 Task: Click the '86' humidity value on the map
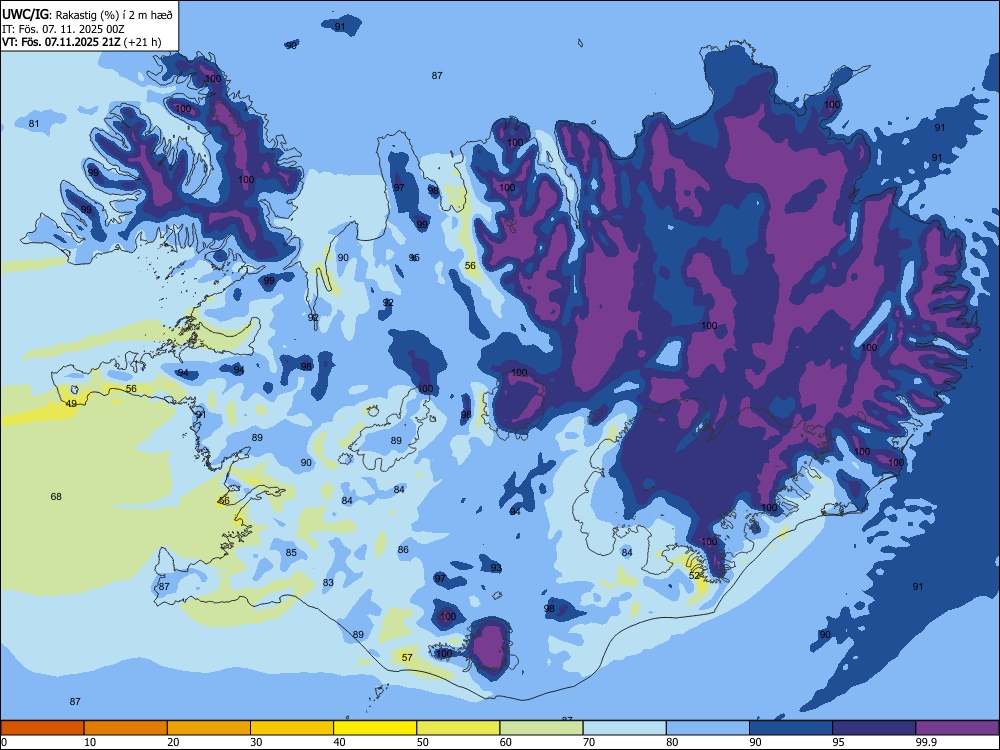[403, 550]
